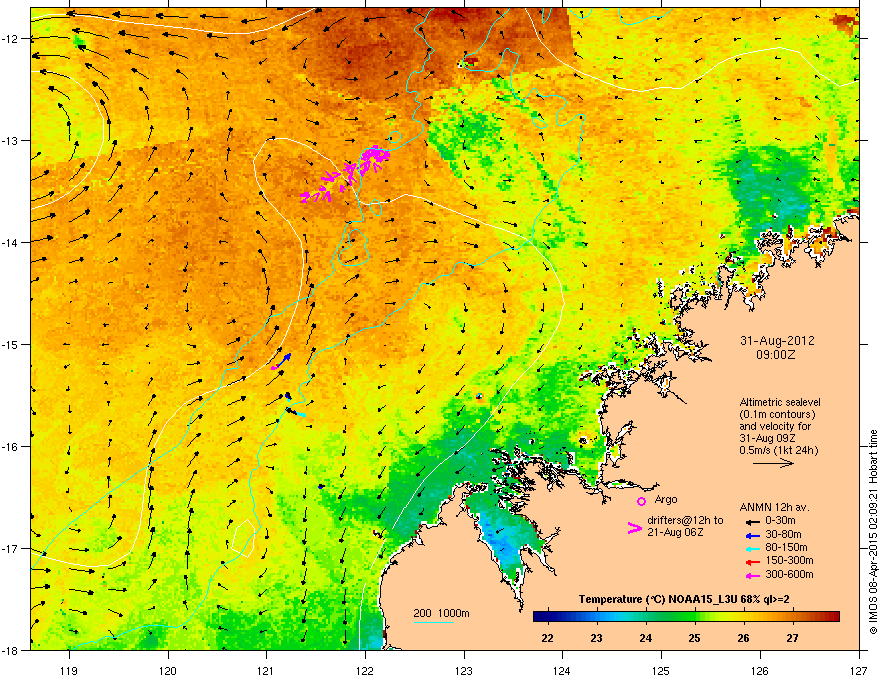This screenshot has width=880, height=680.
Task: Click the "drifters@12h to" legend label
Action: point(685,521)
